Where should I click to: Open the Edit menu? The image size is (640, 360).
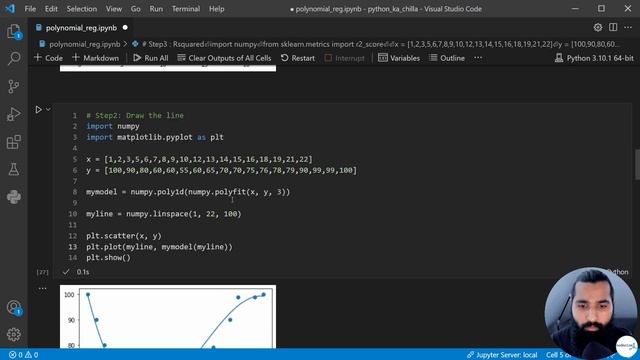coord(51,9)
